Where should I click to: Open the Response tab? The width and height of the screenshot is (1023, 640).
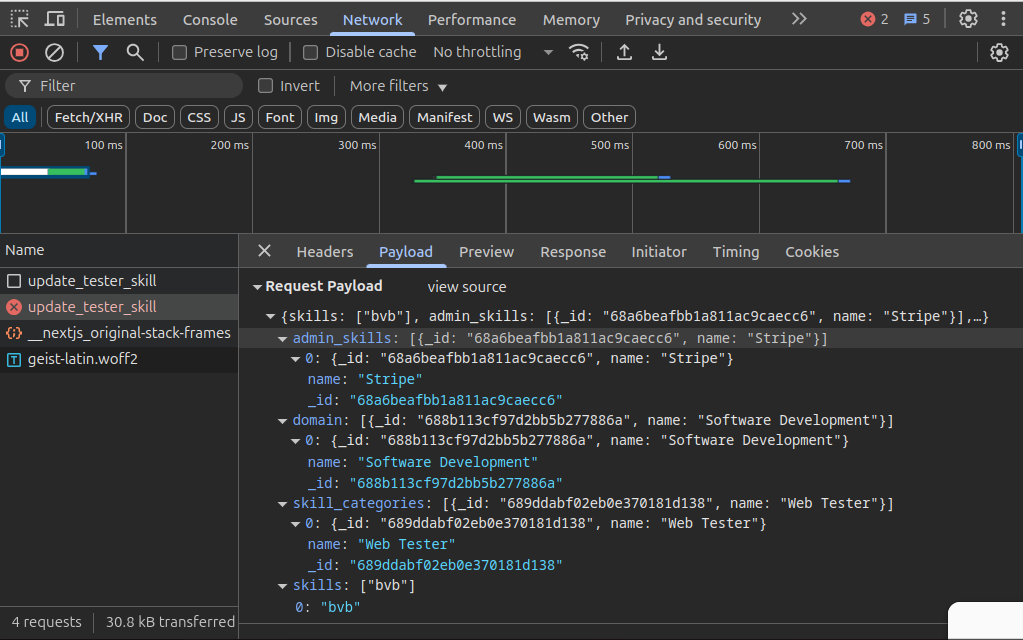point(573,252)
